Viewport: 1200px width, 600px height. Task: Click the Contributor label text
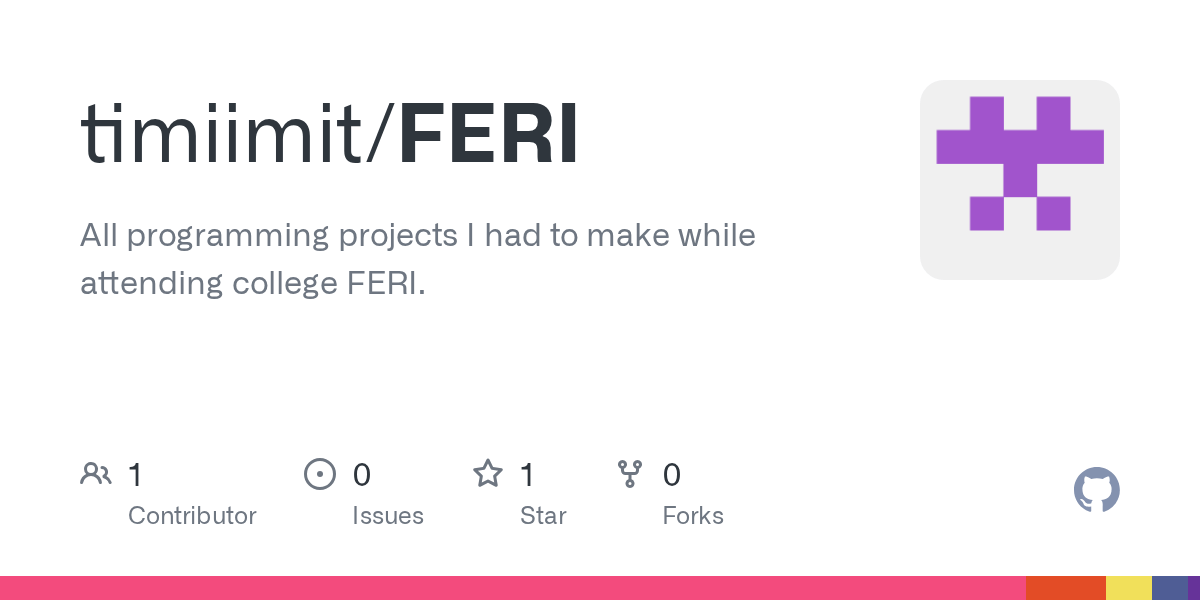(x=192, y=516)
